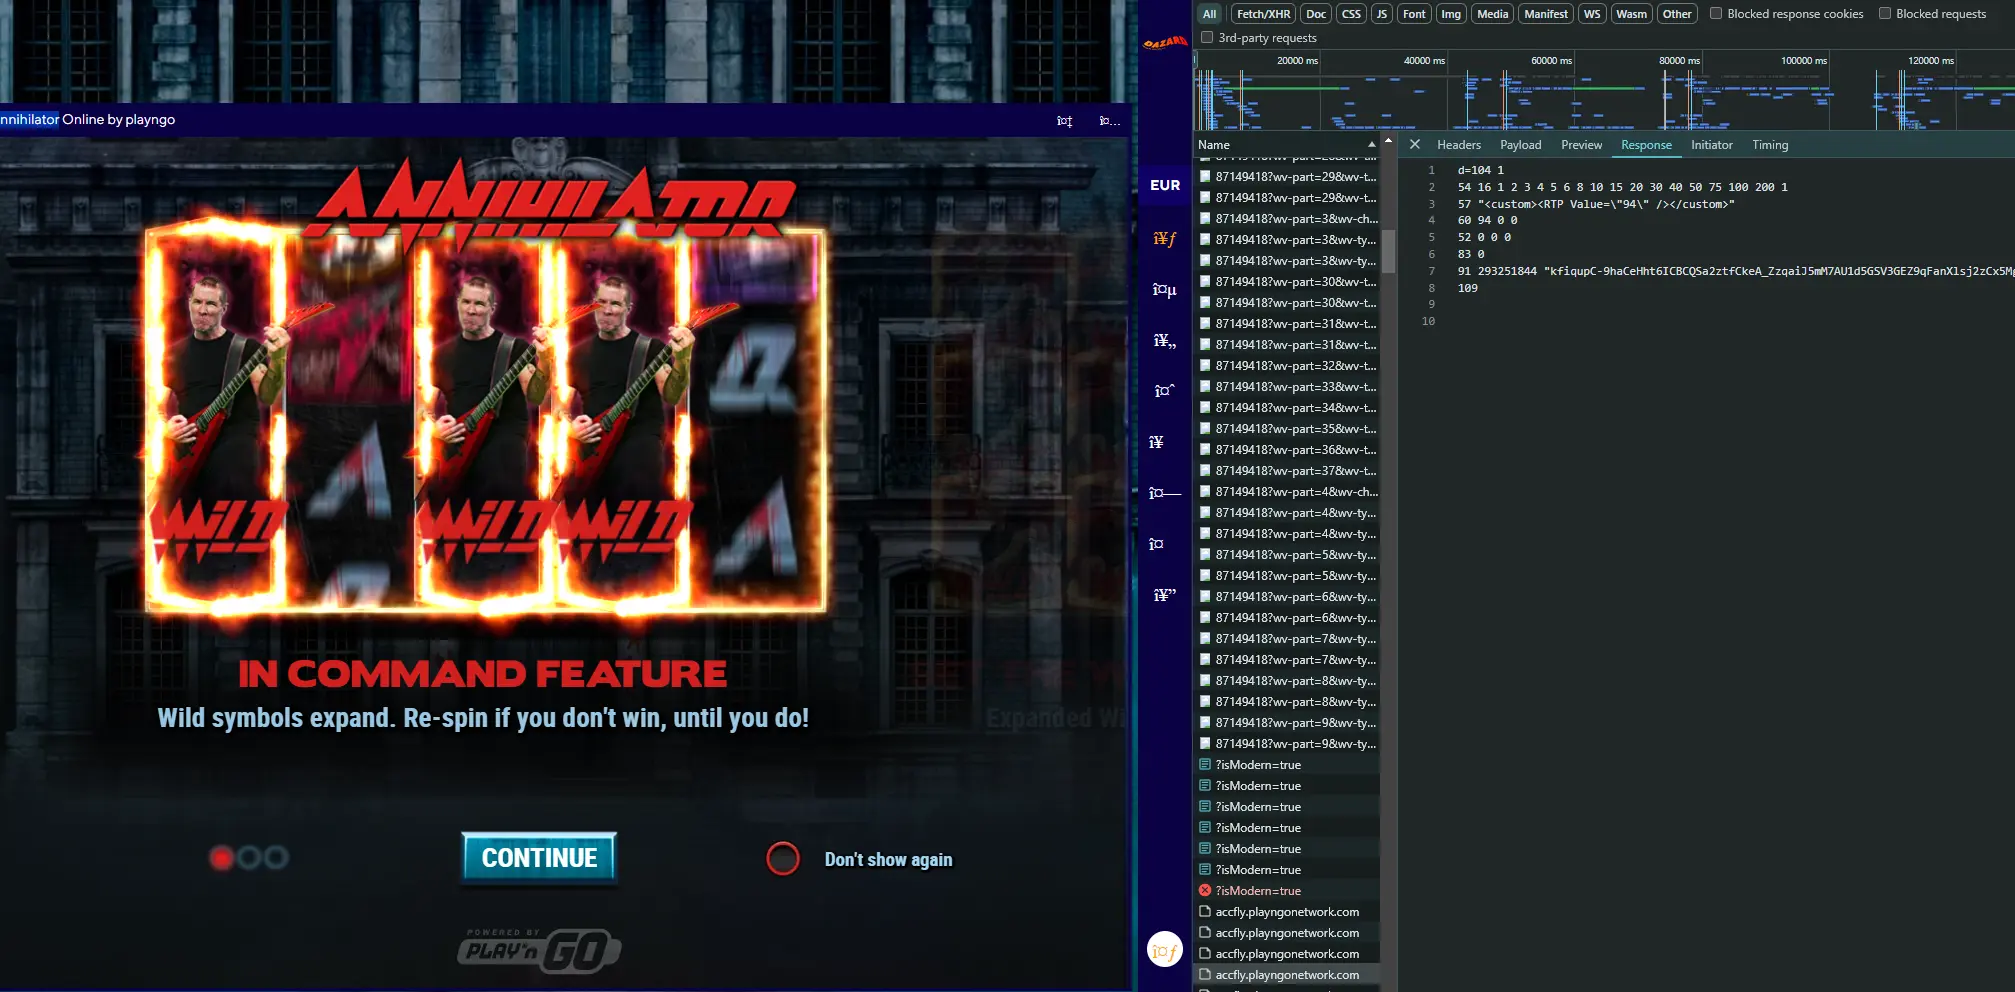
Task: Open the EUR currency selector
Action: coord(1165,185)
